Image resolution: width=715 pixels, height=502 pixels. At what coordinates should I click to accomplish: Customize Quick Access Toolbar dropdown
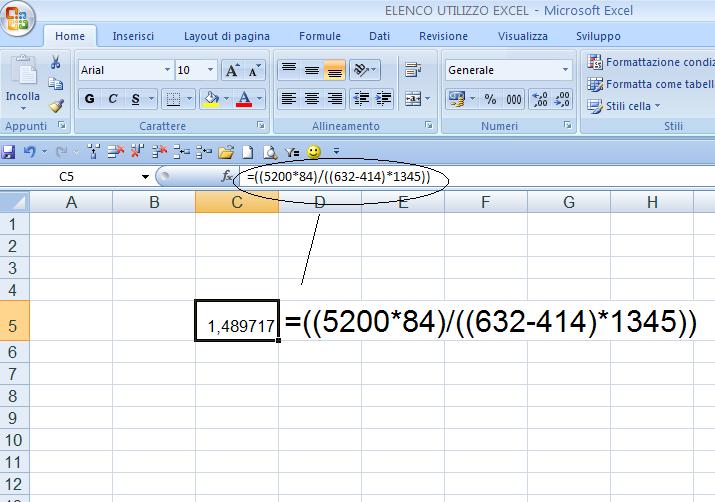point(336,151)
